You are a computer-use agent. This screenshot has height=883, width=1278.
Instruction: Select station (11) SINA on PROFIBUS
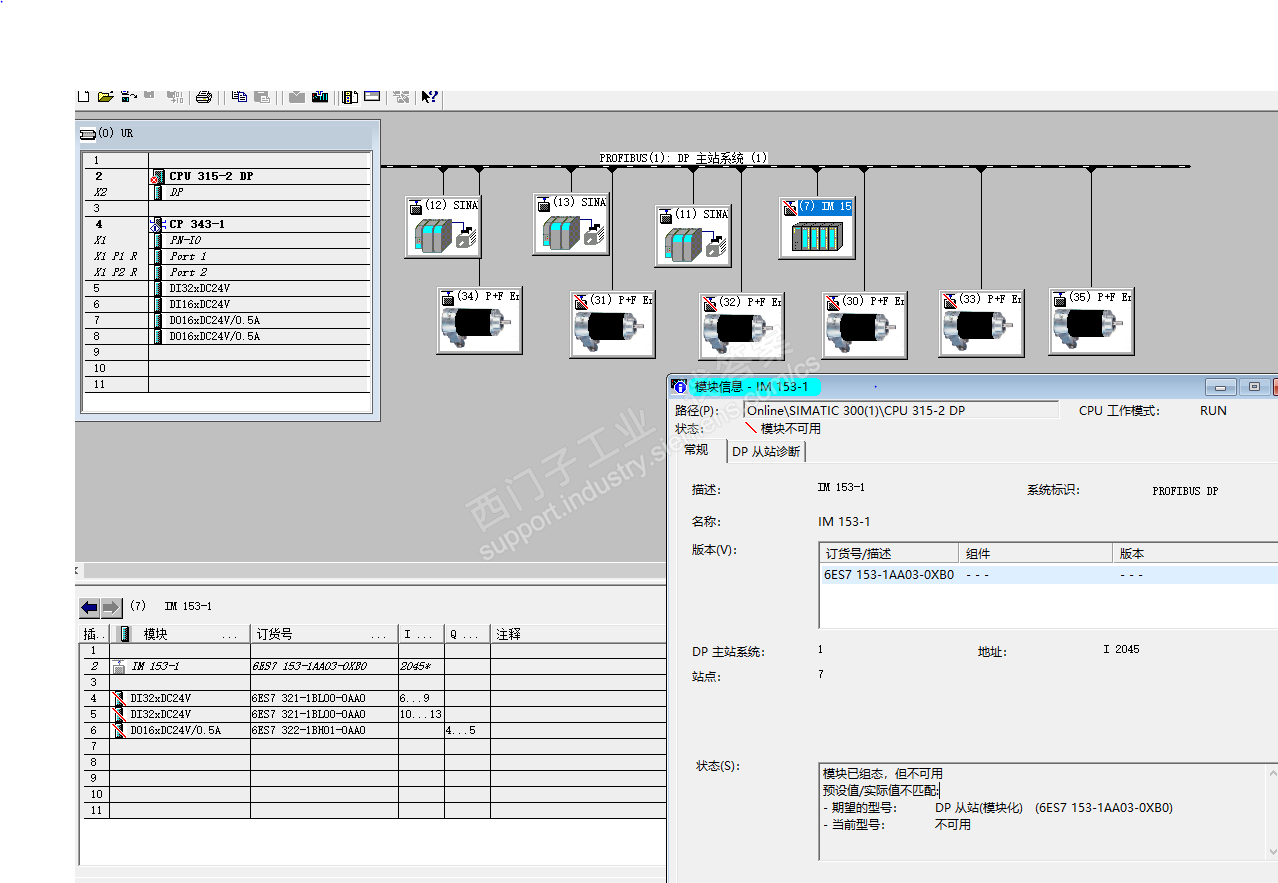[x=693, y=236]
